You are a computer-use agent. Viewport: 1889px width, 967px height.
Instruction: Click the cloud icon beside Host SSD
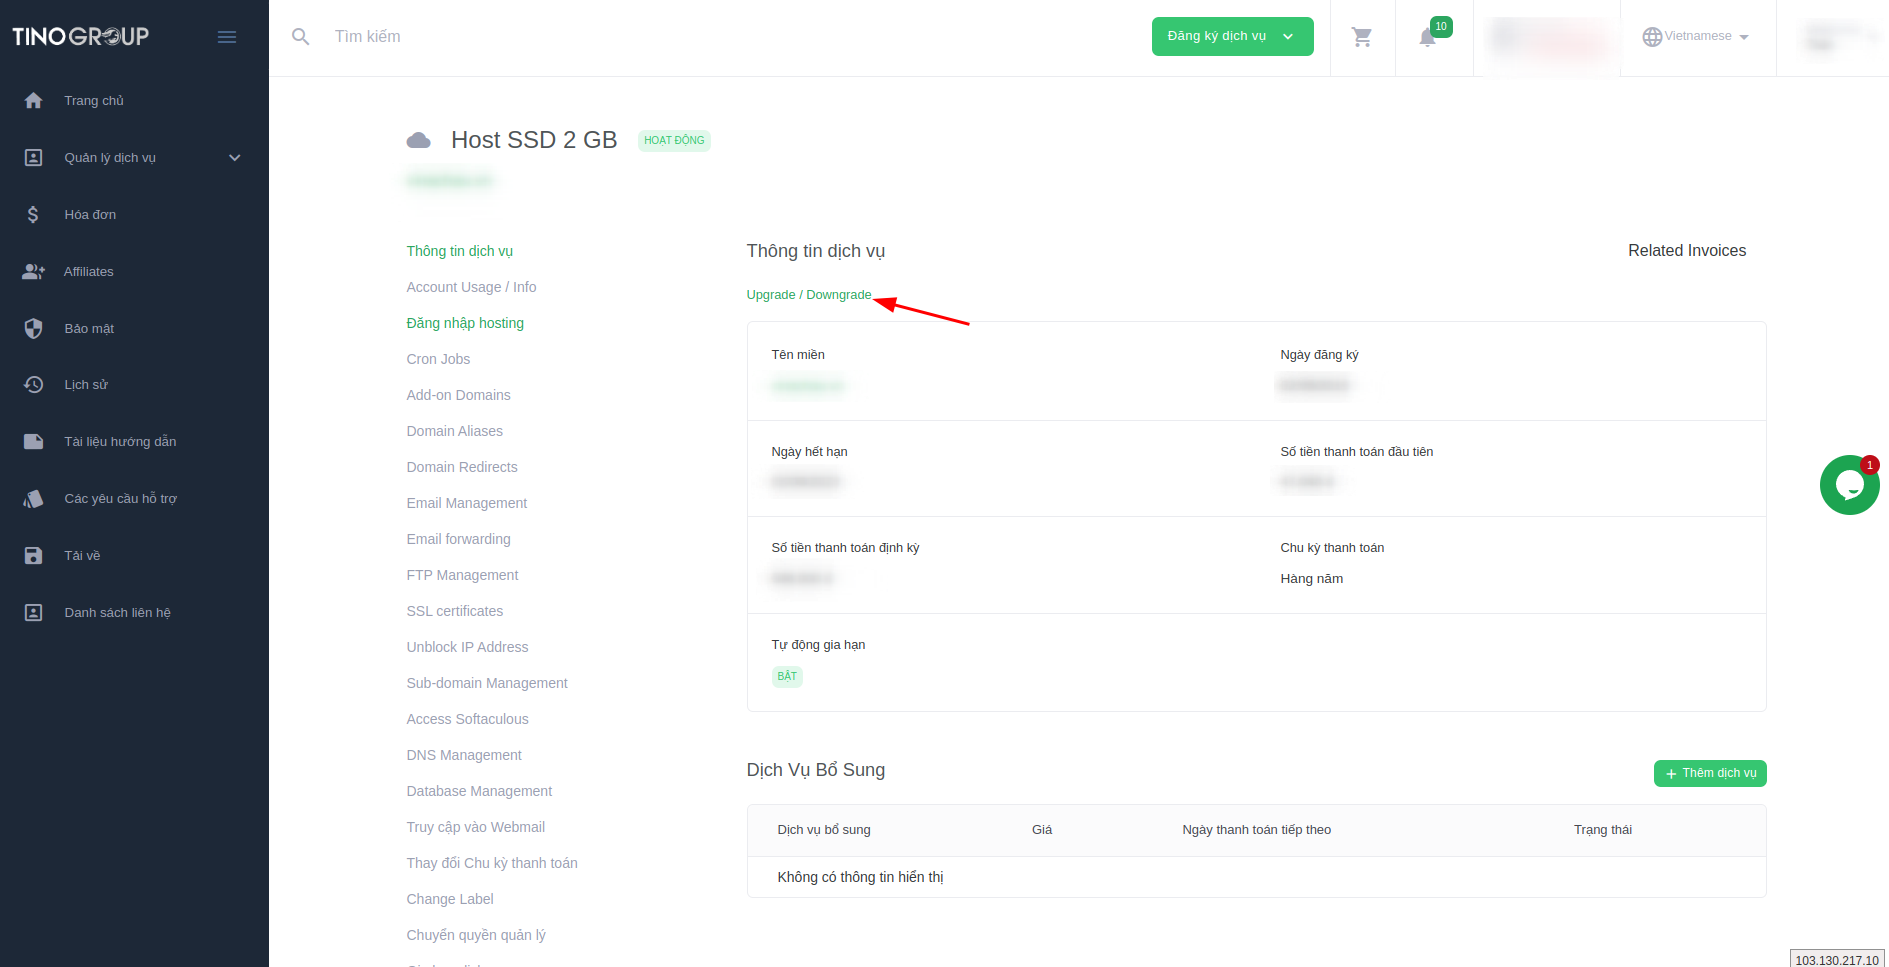[x=418, y=141]
